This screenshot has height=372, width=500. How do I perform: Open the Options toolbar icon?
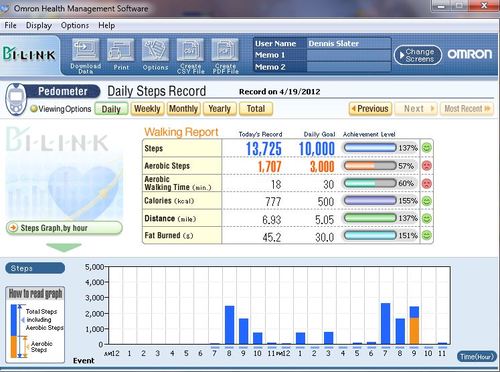(155, 54)
